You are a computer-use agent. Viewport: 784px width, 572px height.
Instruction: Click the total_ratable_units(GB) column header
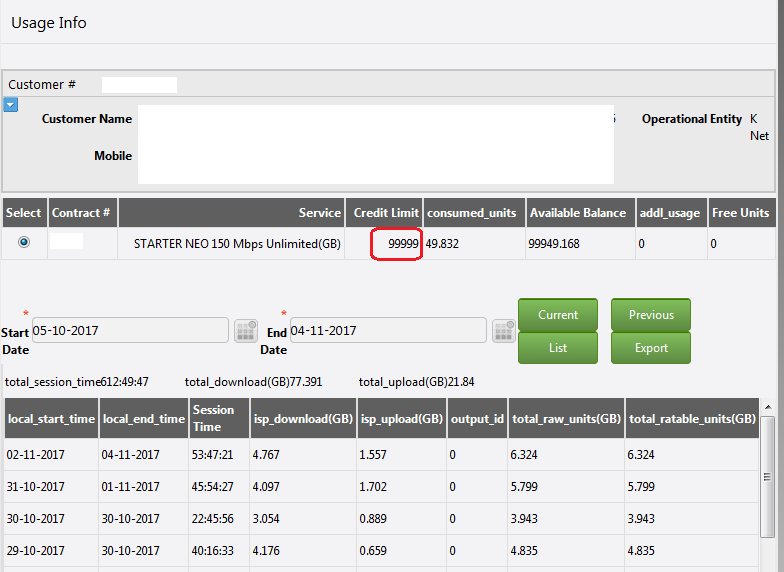pyautogui.click(x=692, y=418)
